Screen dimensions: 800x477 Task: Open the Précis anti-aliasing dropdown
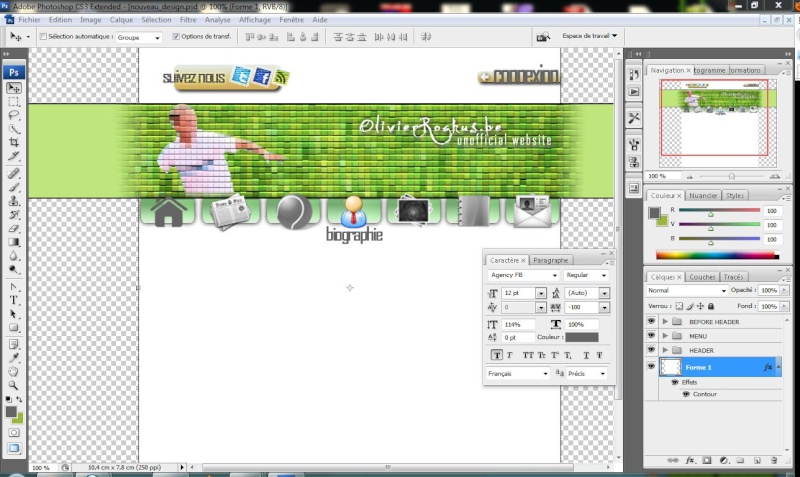click(x=587, y=373)
